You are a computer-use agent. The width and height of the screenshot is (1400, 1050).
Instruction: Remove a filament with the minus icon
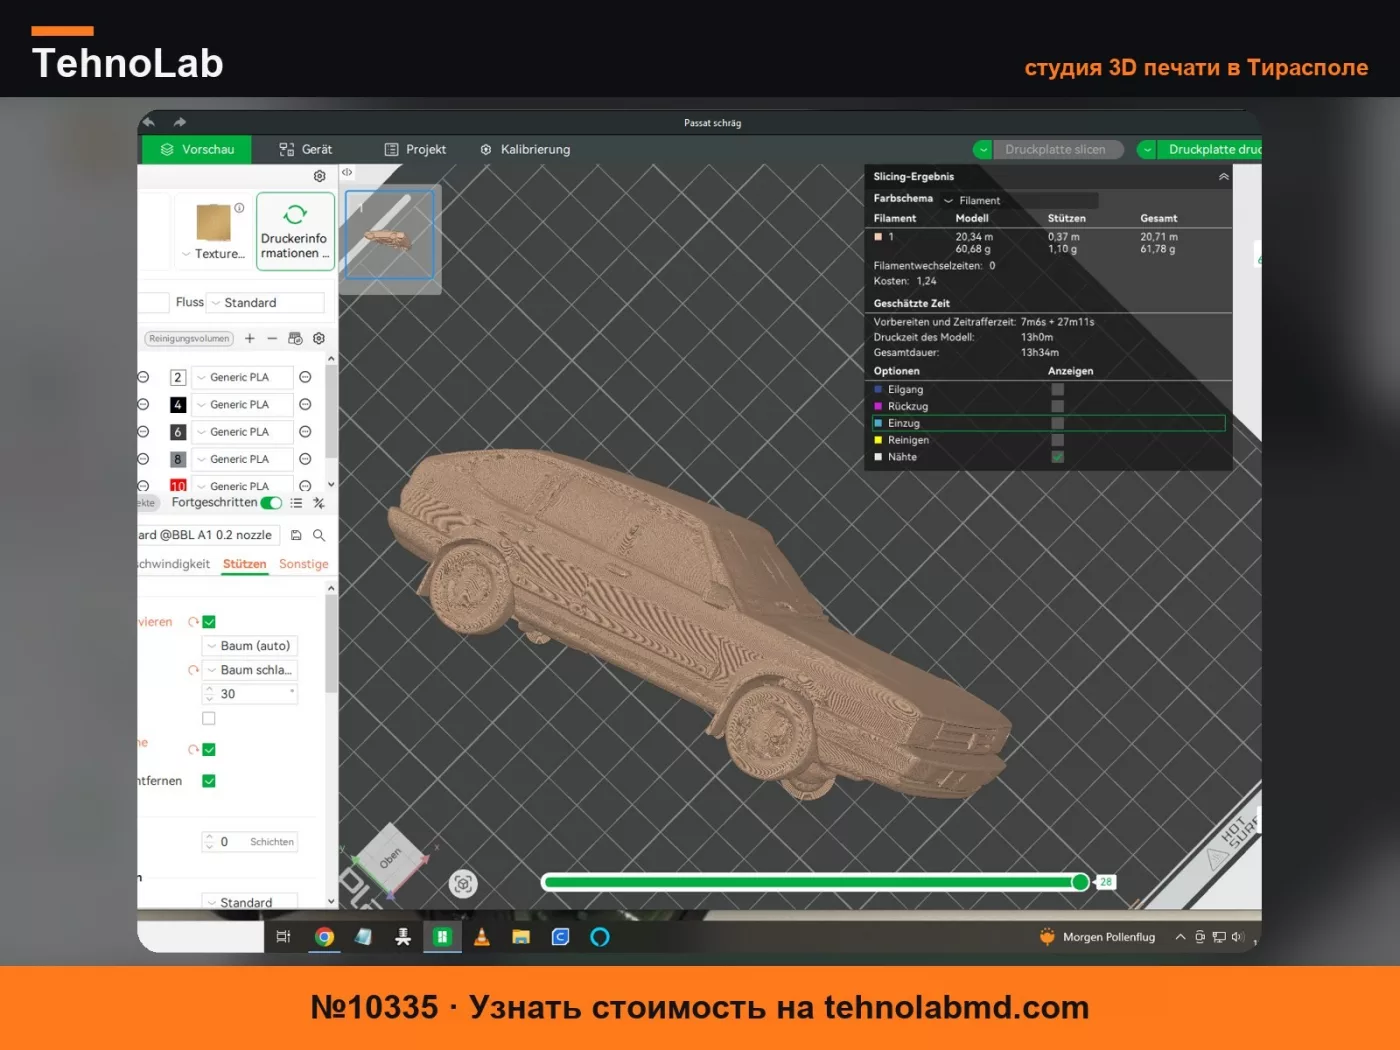(x=272, y=338)
